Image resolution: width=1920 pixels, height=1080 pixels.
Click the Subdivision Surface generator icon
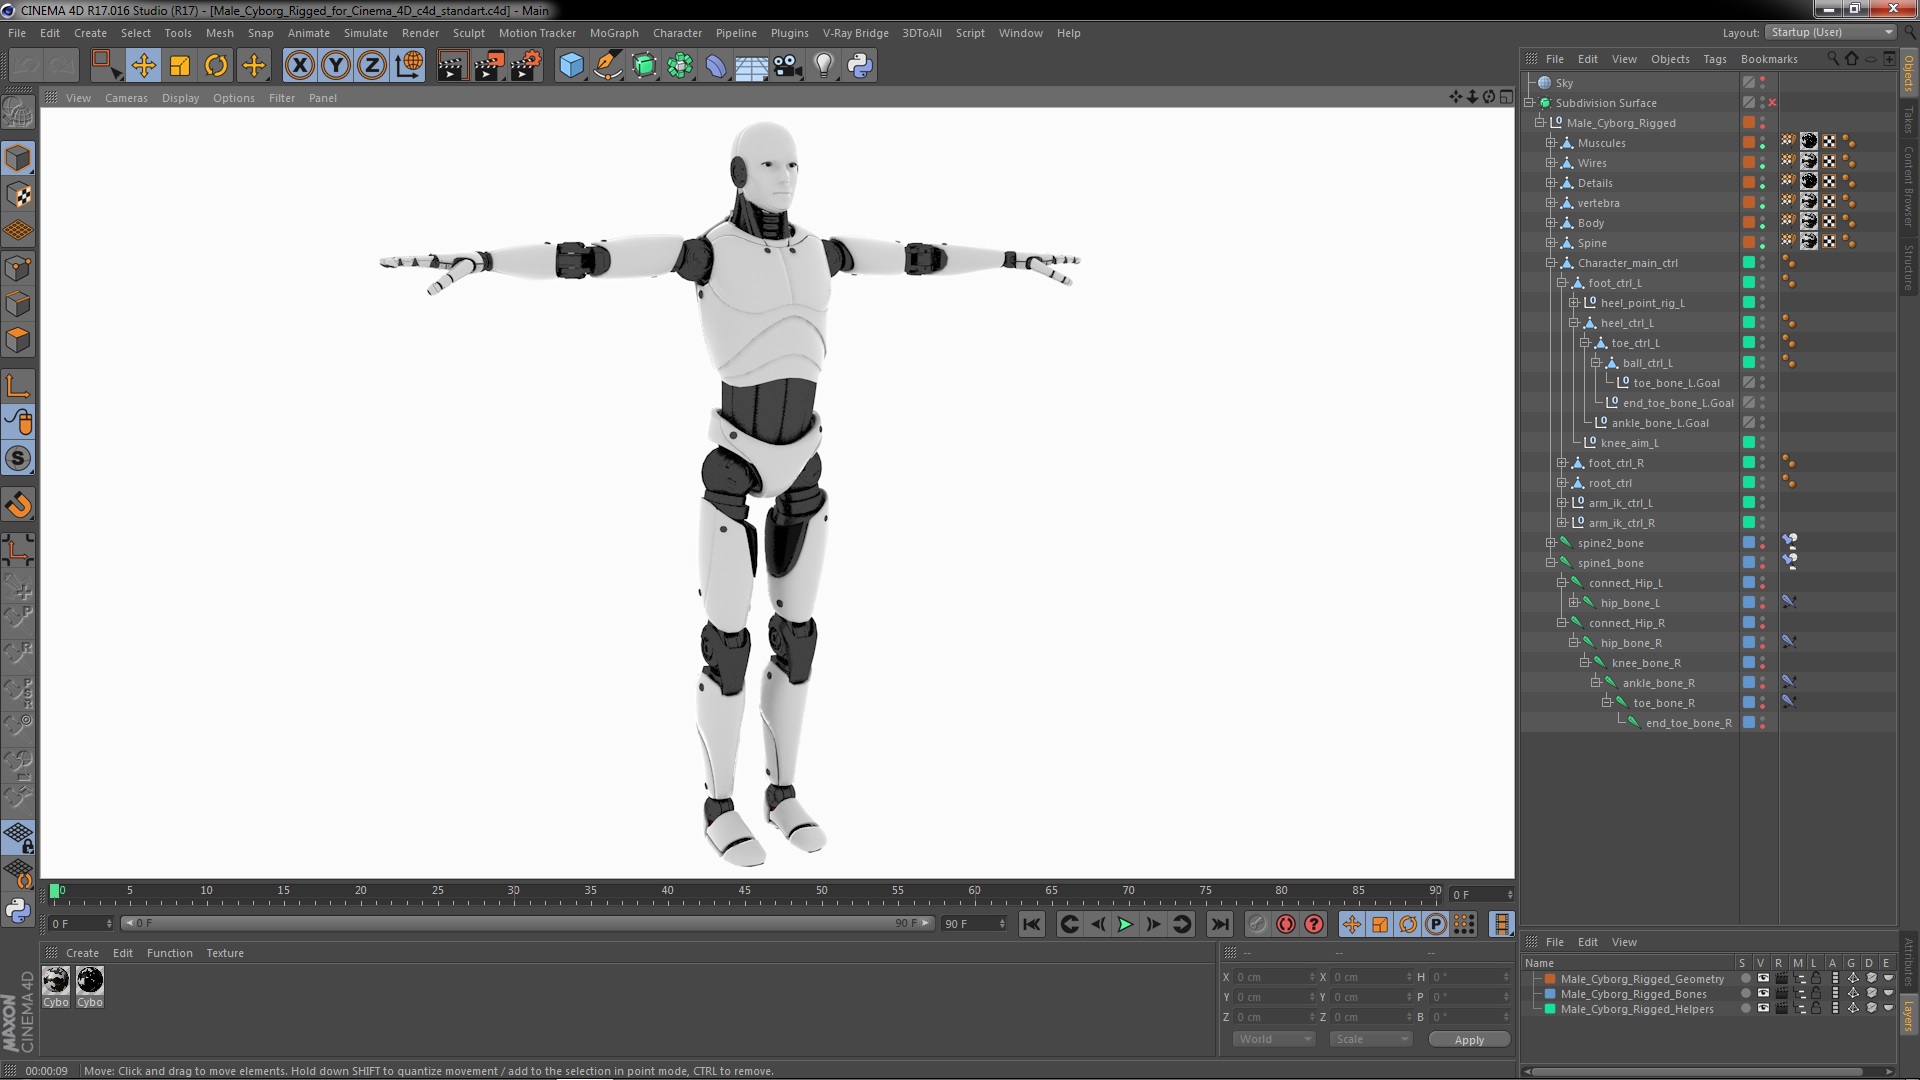coord(644,66)
